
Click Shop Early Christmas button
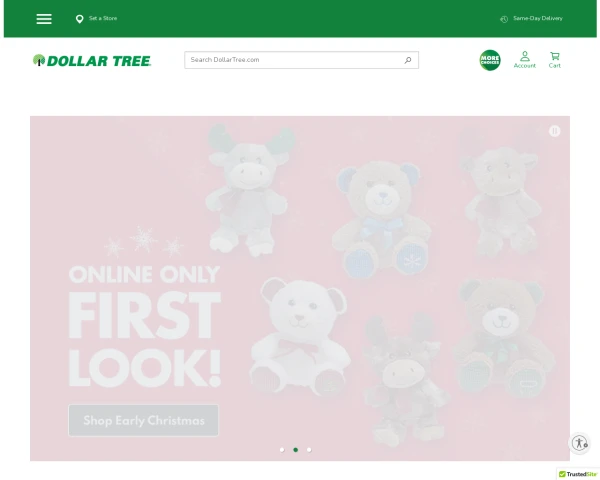143,420
